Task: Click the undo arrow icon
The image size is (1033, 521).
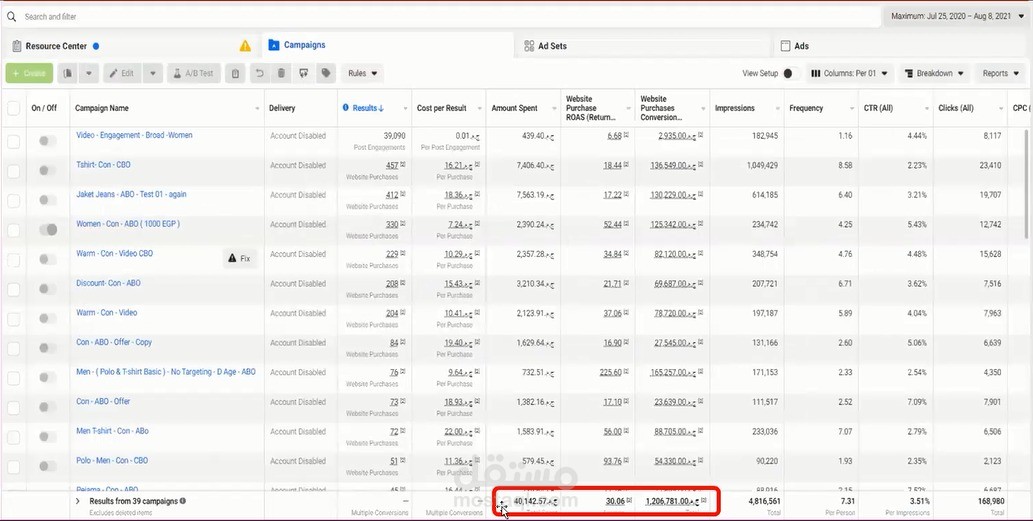Action: 260,74
